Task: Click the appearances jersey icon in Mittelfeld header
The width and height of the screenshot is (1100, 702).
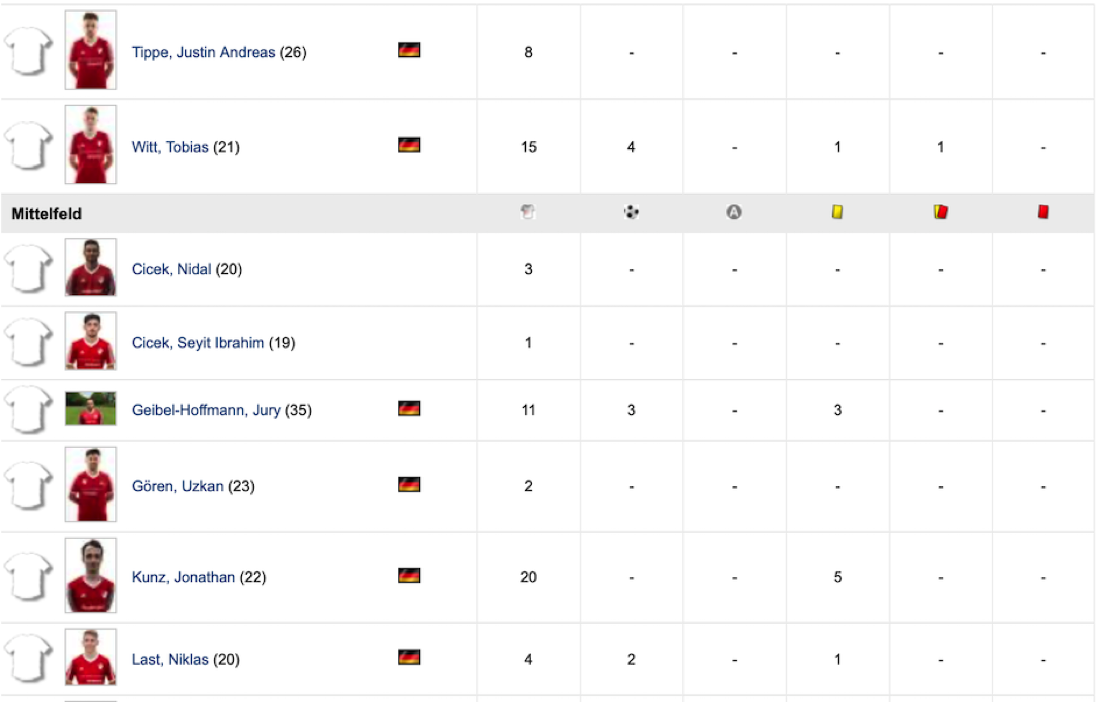Action: click(528, 212)
